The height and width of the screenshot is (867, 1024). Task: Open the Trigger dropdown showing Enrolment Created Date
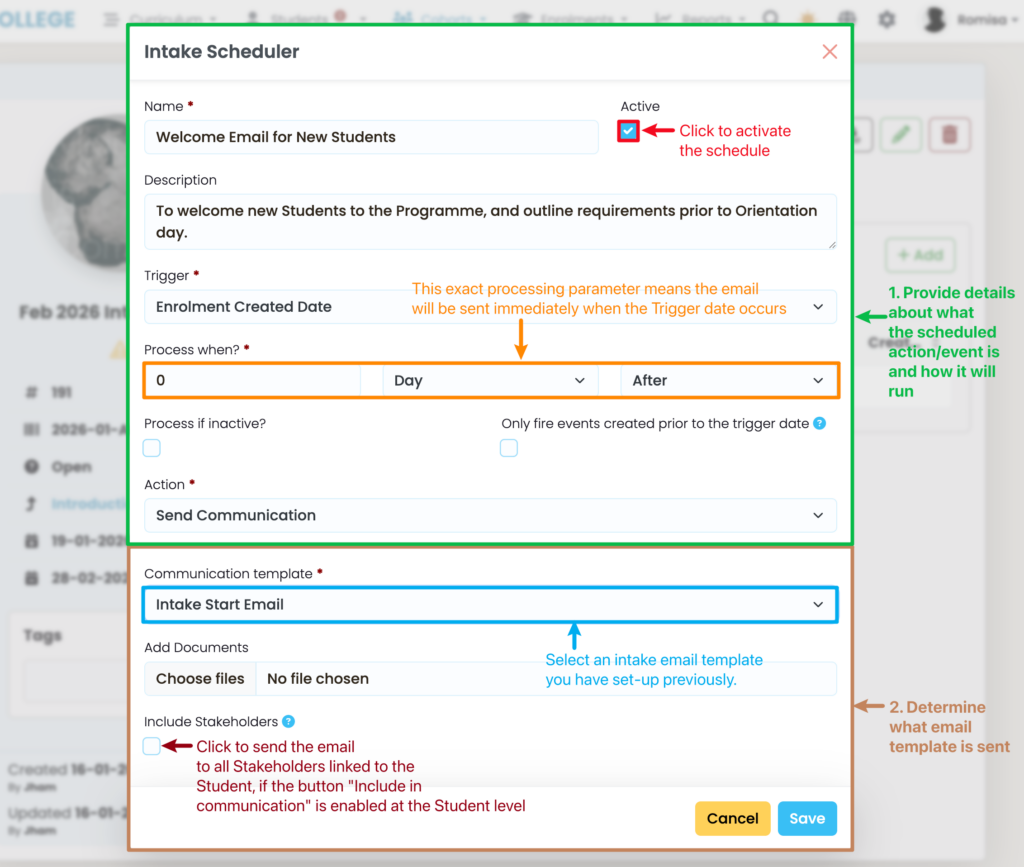tap(490, 307)
